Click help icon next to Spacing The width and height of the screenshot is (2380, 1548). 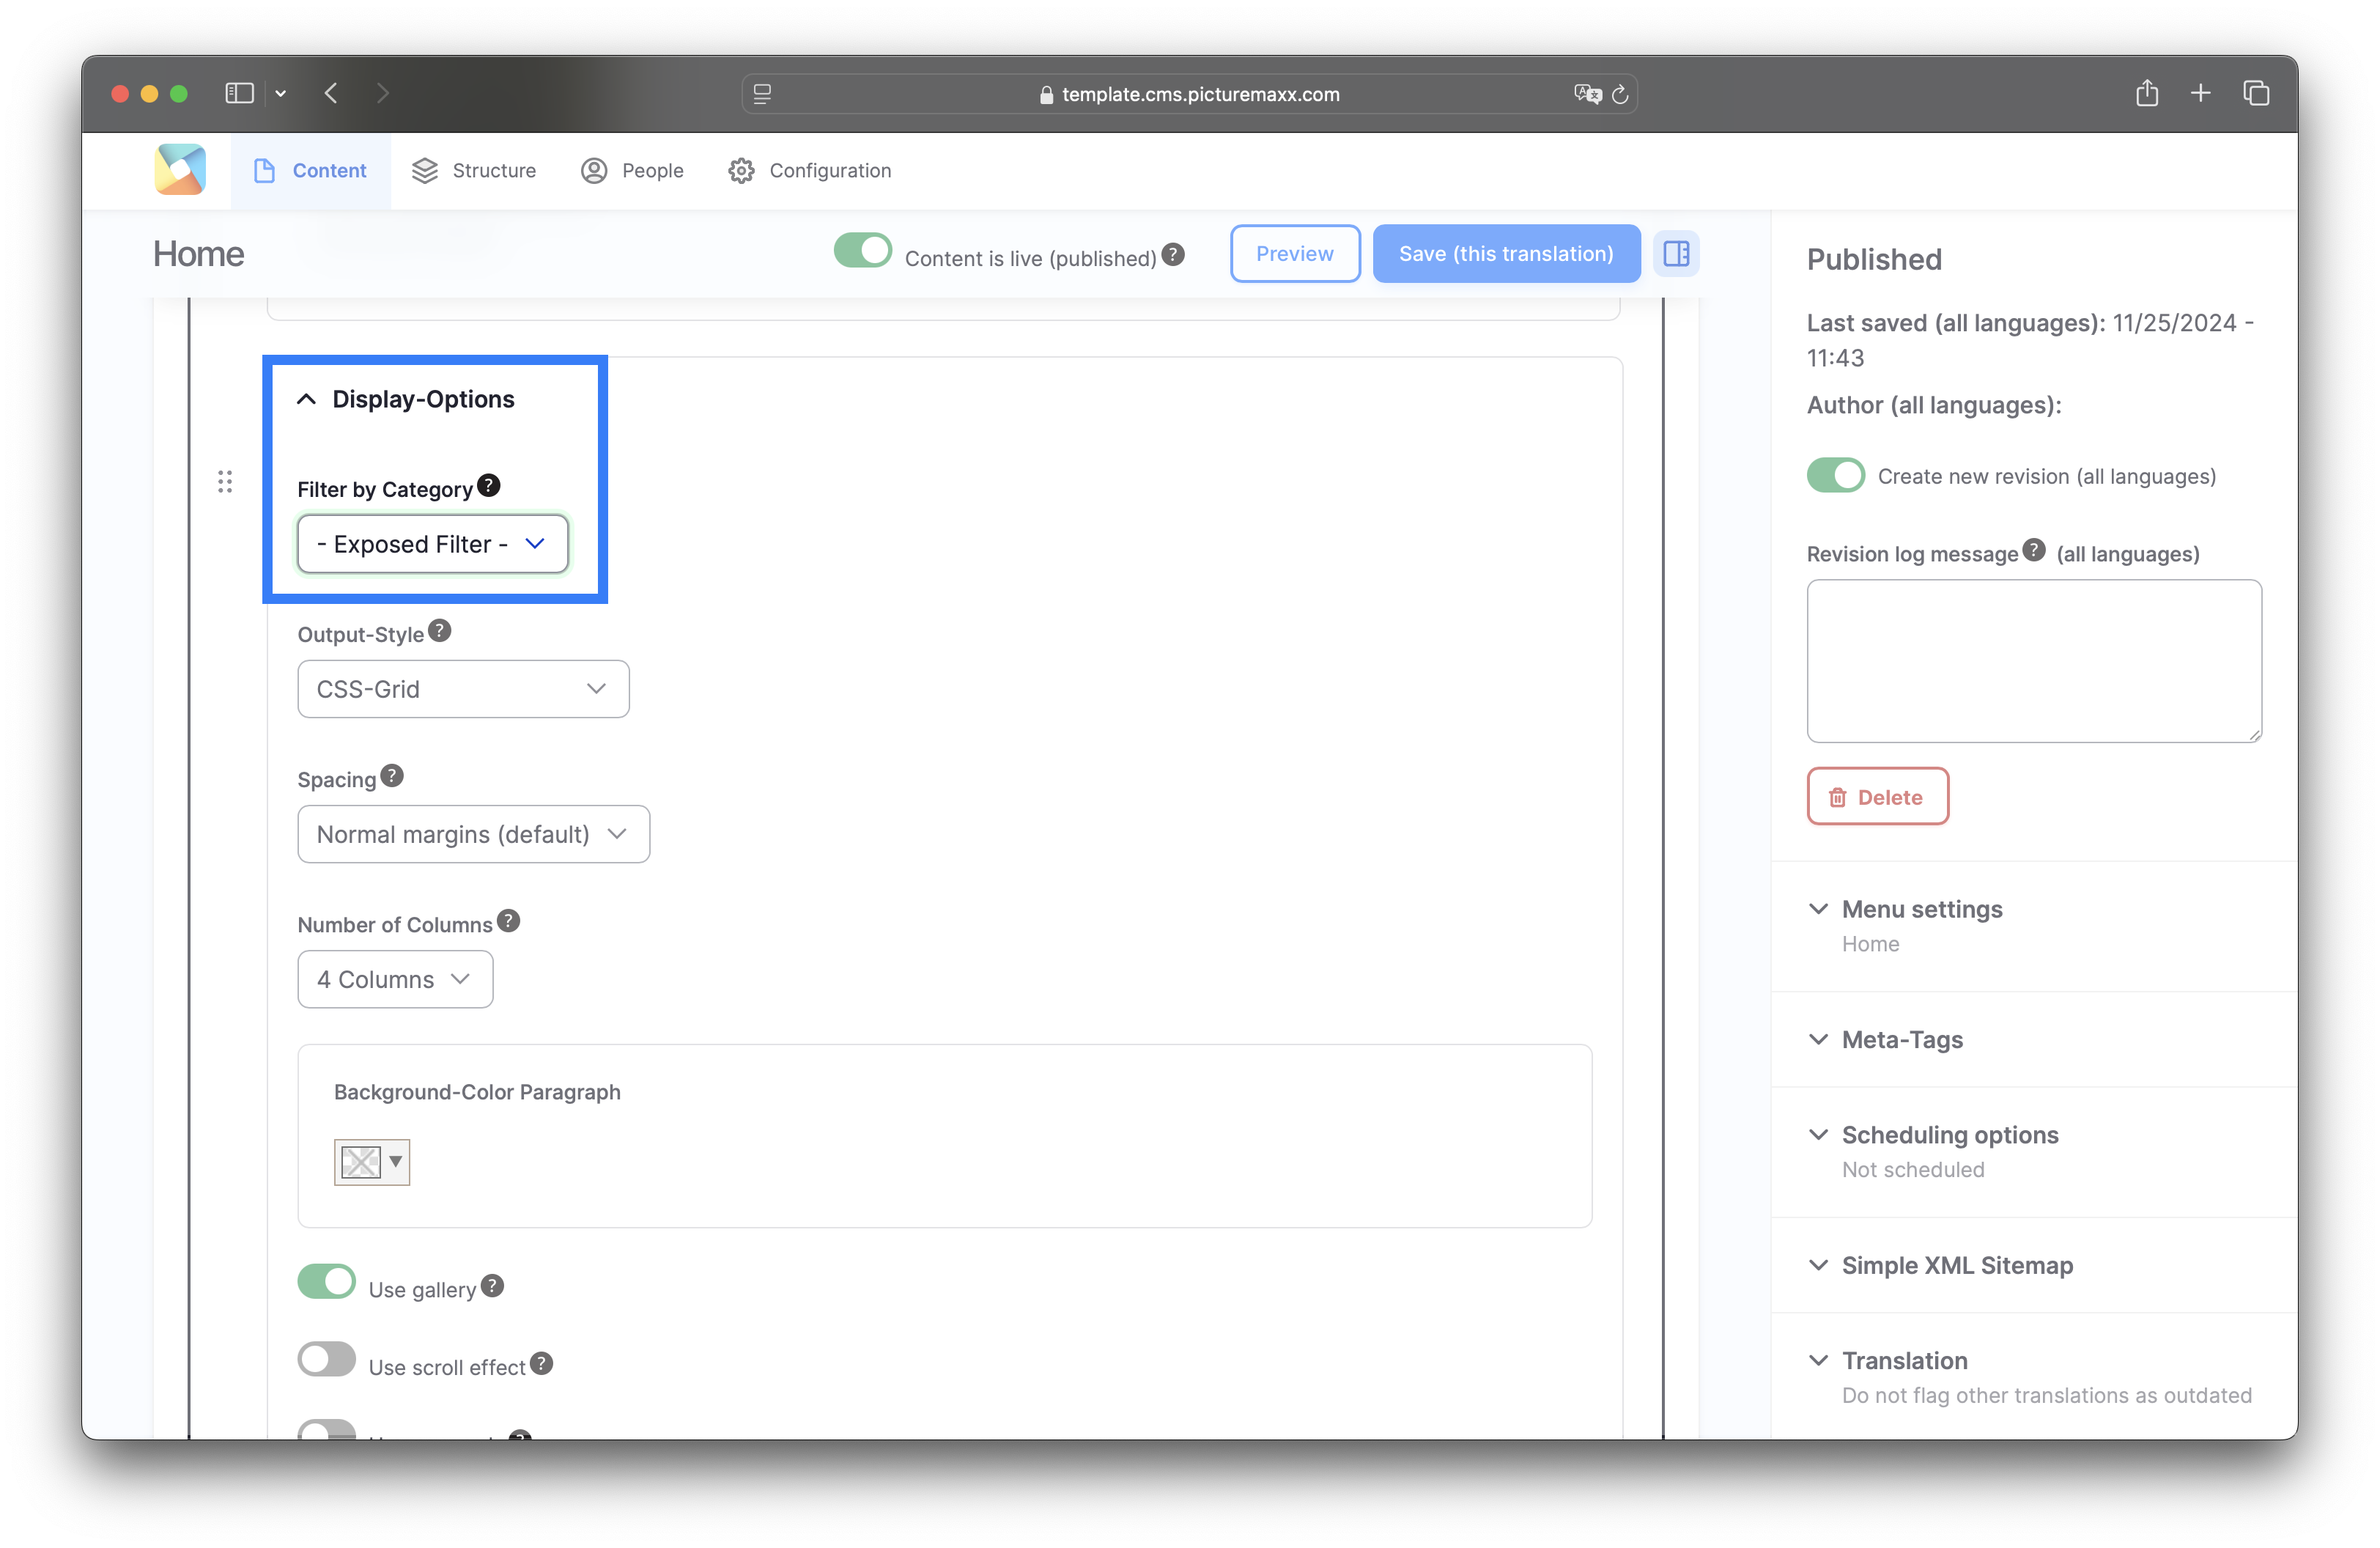392,775
